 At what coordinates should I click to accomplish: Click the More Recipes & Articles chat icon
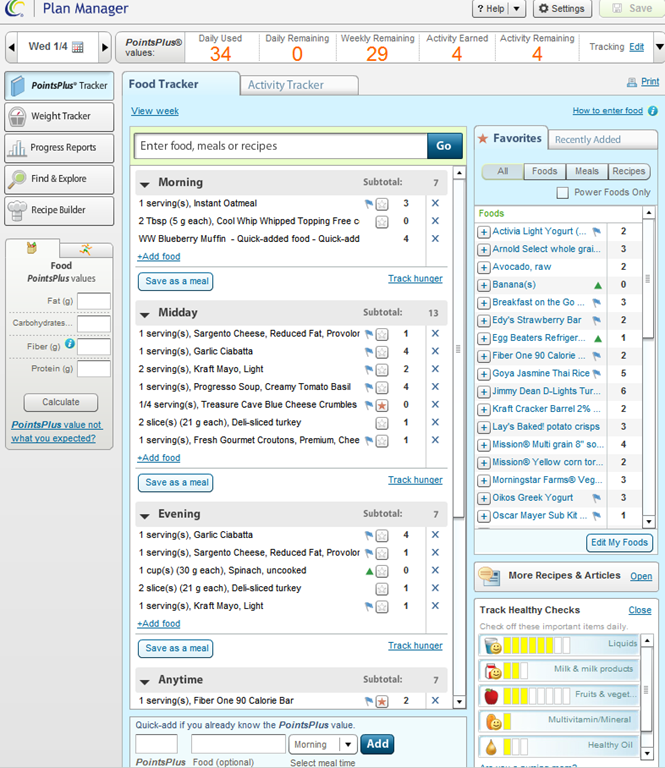(489, 576)
